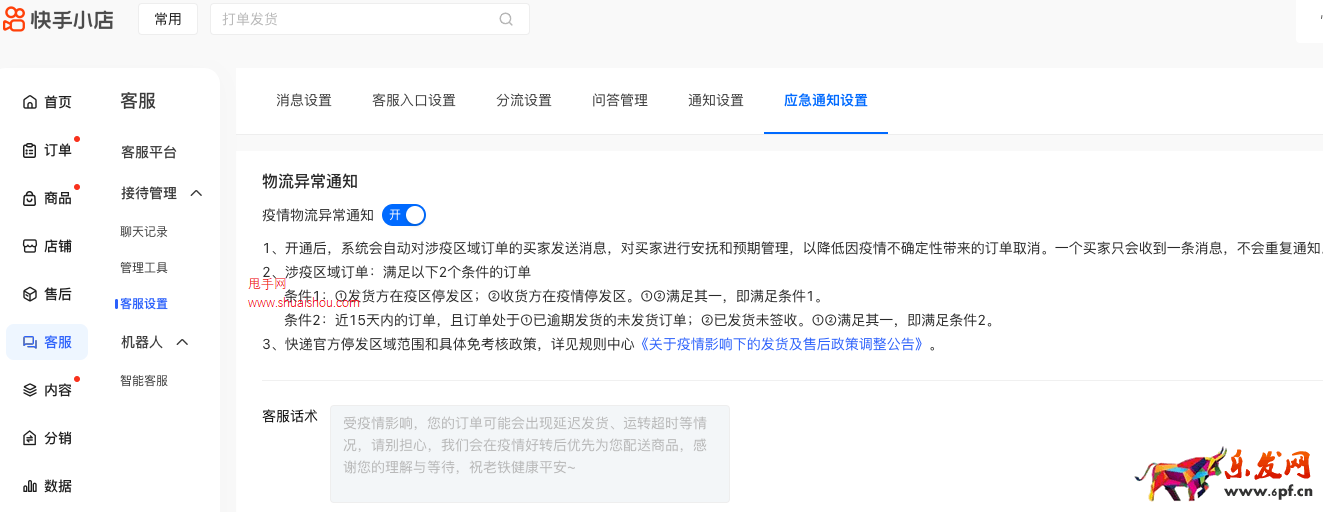The width and height of the screenshot is (1323, 512).
Task: Open the 分流设置 tab
Action: pyautogui.click(x=524, y=100)
